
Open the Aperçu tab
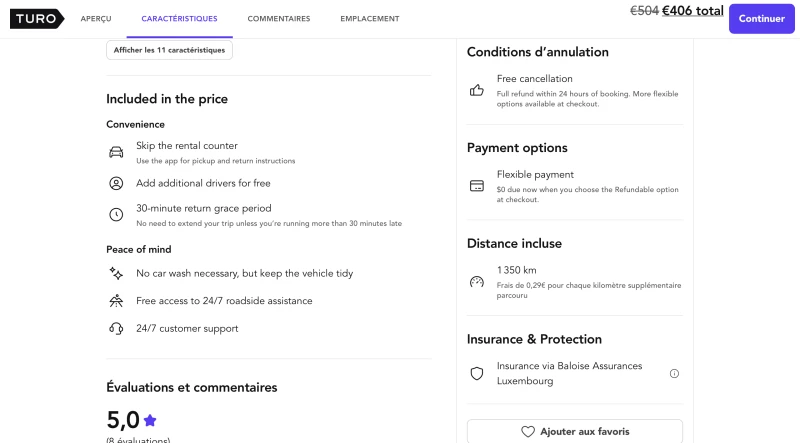(96, 19)
